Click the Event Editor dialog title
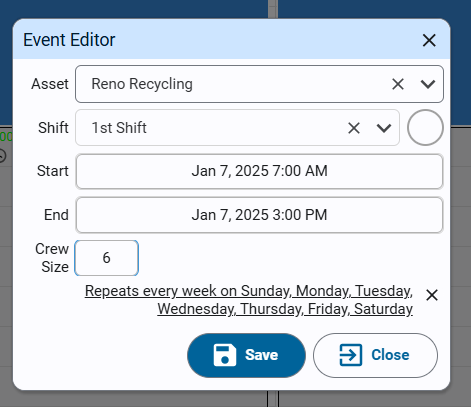The width and height of the screenshot is (471, 407). [69, 40]
